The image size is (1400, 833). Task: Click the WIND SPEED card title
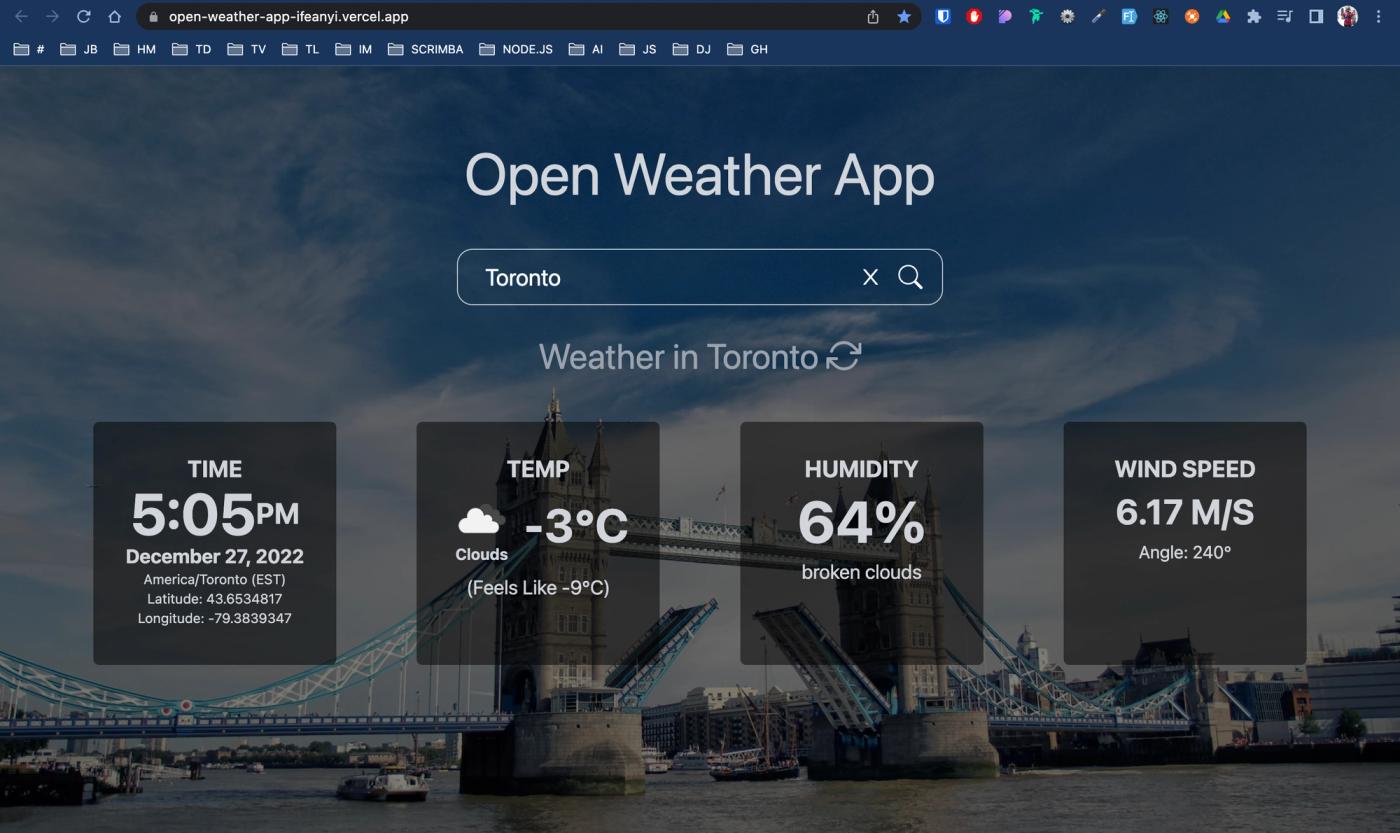(x=1185, y=469)
